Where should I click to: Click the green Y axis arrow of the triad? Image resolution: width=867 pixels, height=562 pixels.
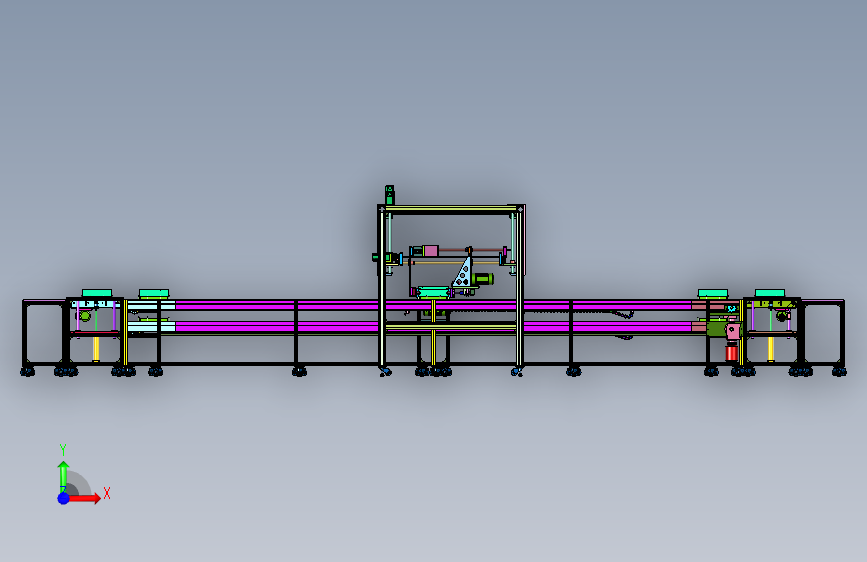(63, 476)
